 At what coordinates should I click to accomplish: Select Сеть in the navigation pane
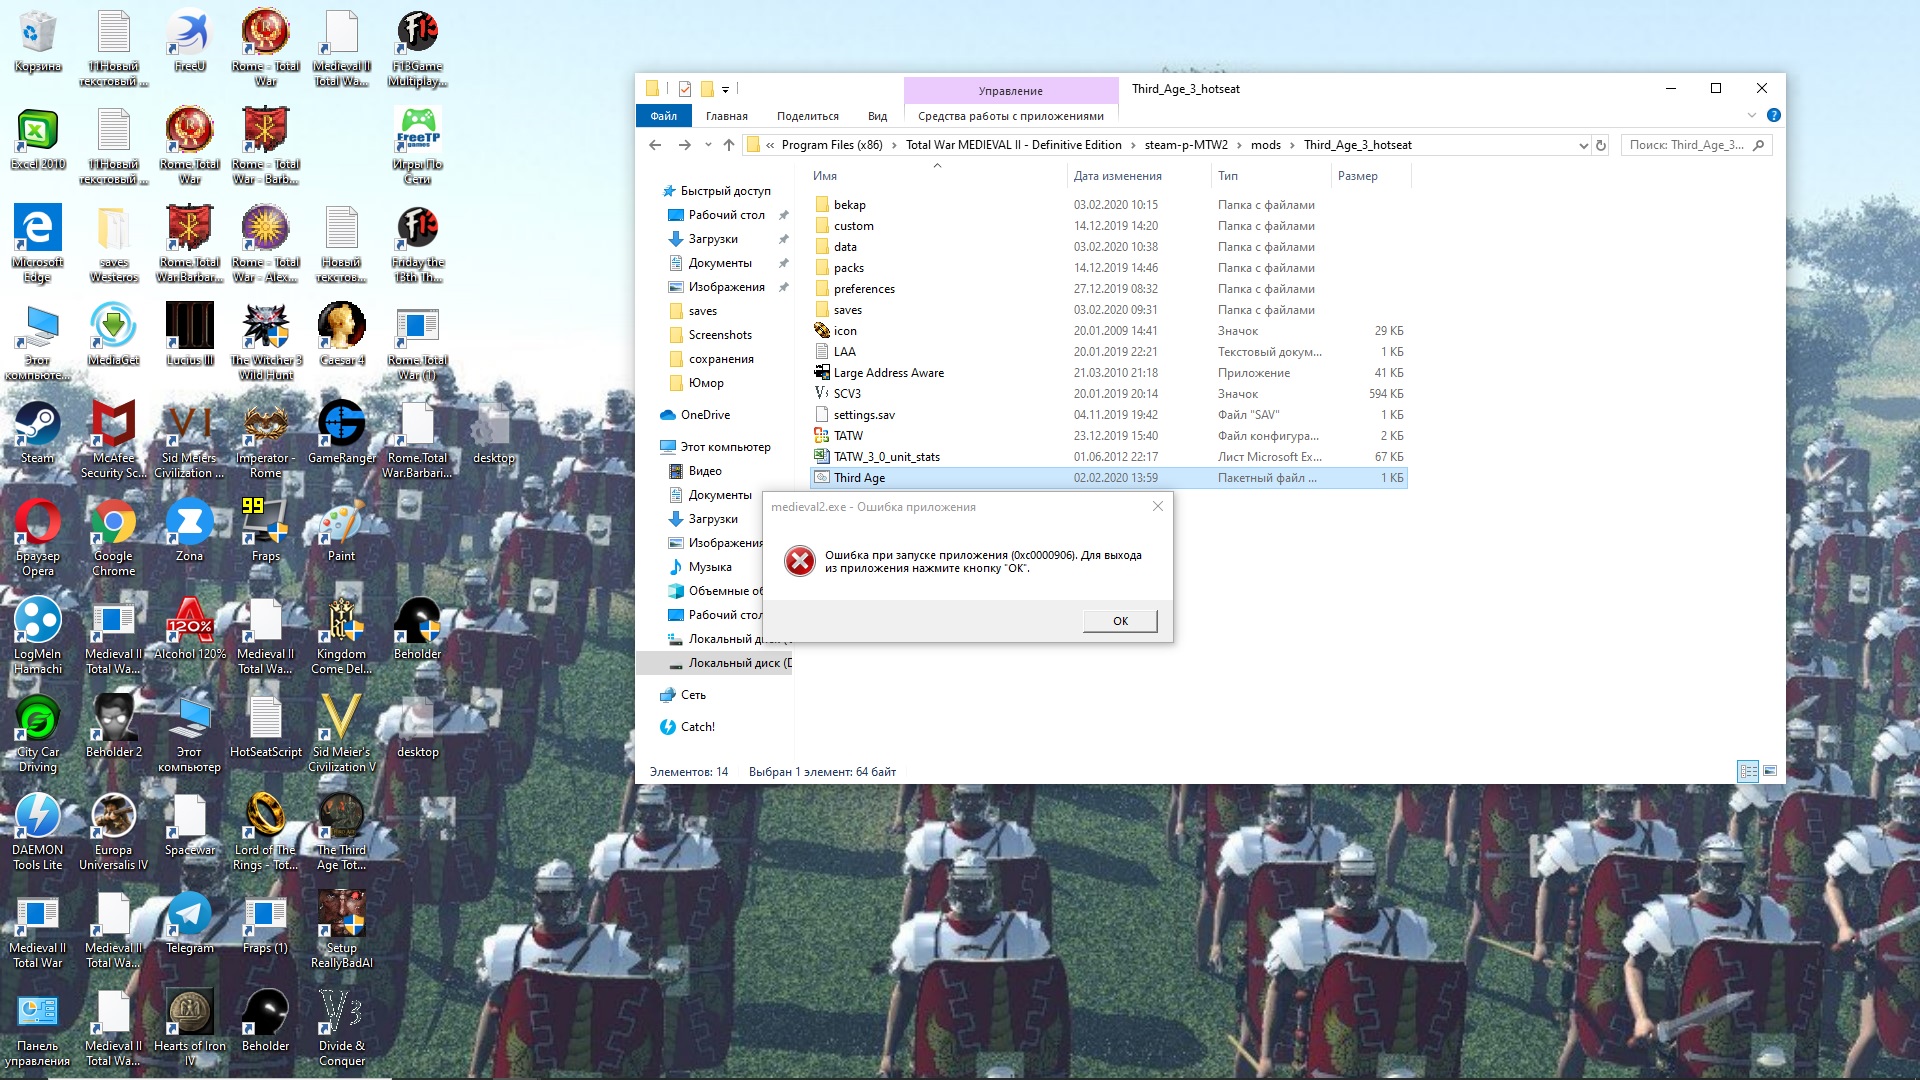[693, 695]
